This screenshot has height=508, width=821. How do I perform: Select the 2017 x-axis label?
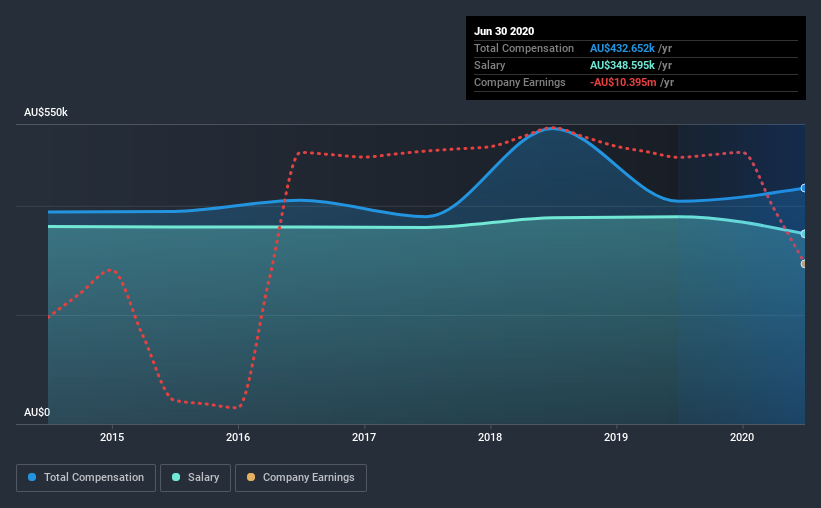click(x=364, y=437)
